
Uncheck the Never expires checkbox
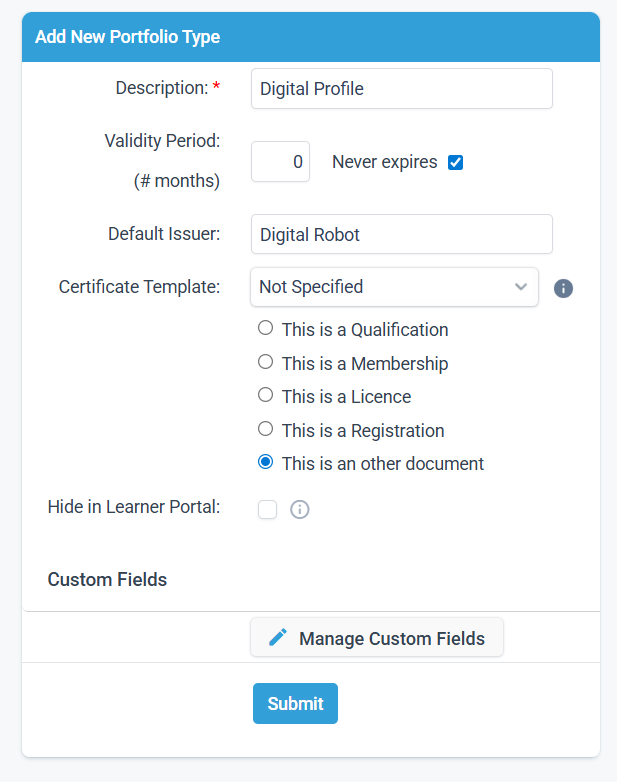pos(455,162)
